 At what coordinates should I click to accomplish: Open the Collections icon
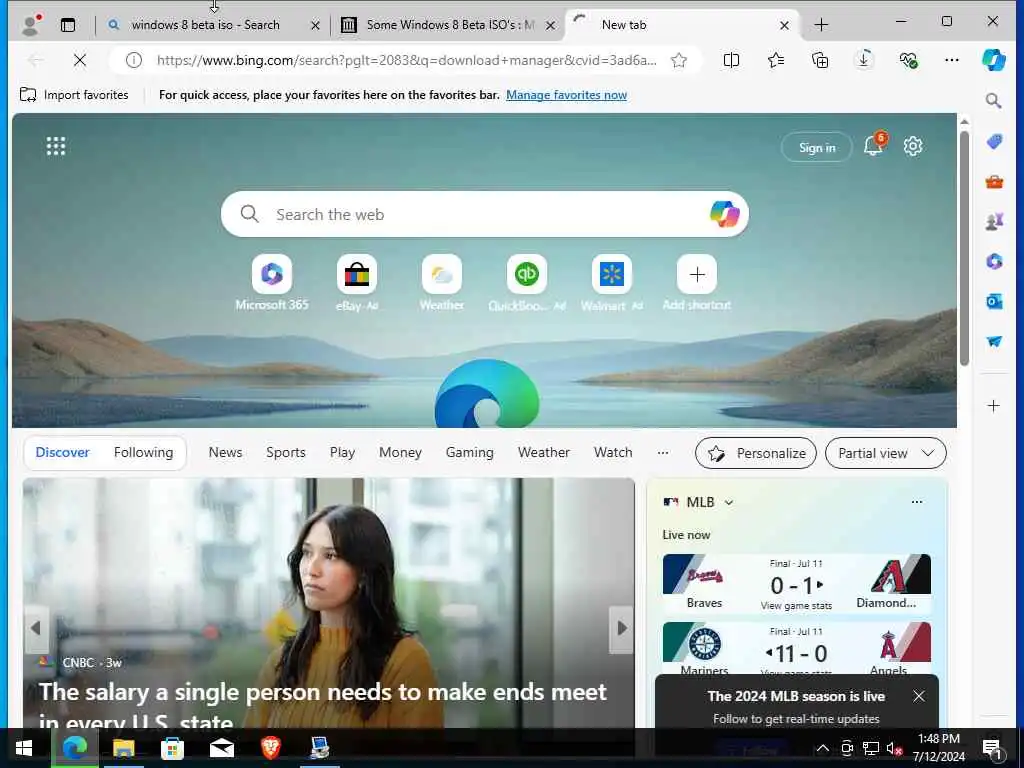(820, 60)
